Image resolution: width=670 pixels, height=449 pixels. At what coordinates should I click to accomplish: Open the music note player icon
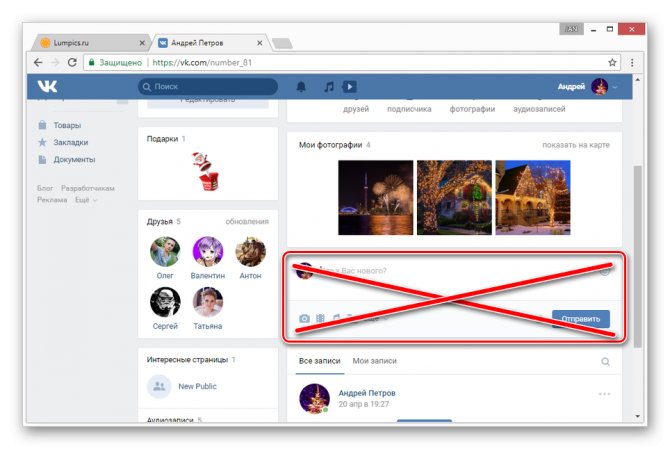[x=329, y=87]
